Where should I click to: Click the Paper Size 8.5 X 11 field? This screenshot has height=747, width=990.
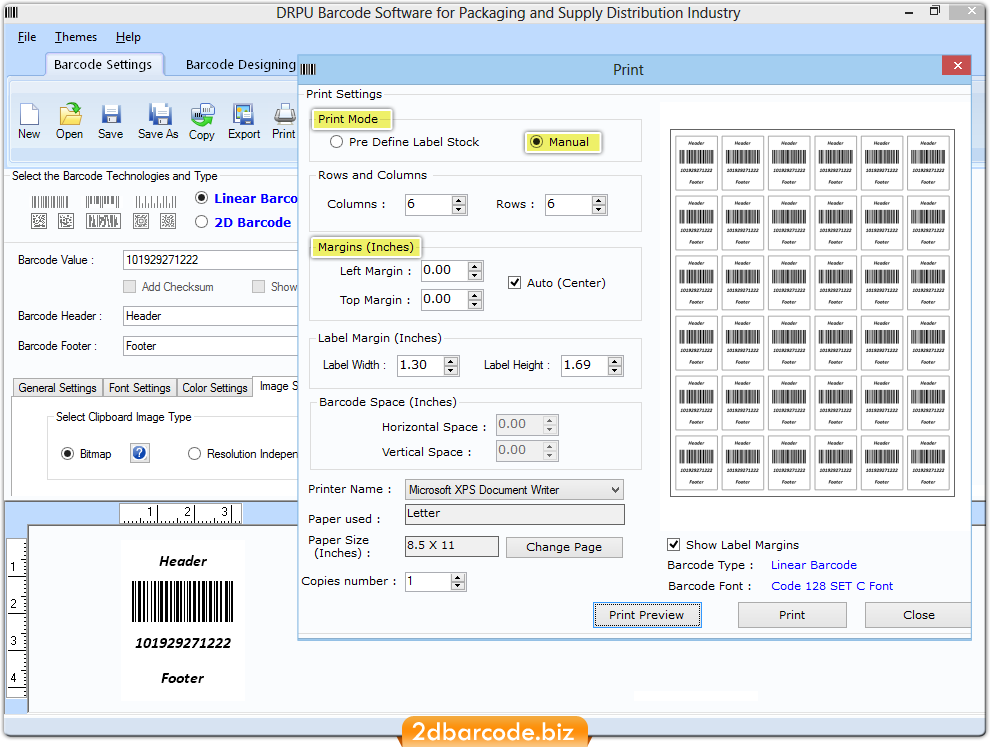point(451,546)
